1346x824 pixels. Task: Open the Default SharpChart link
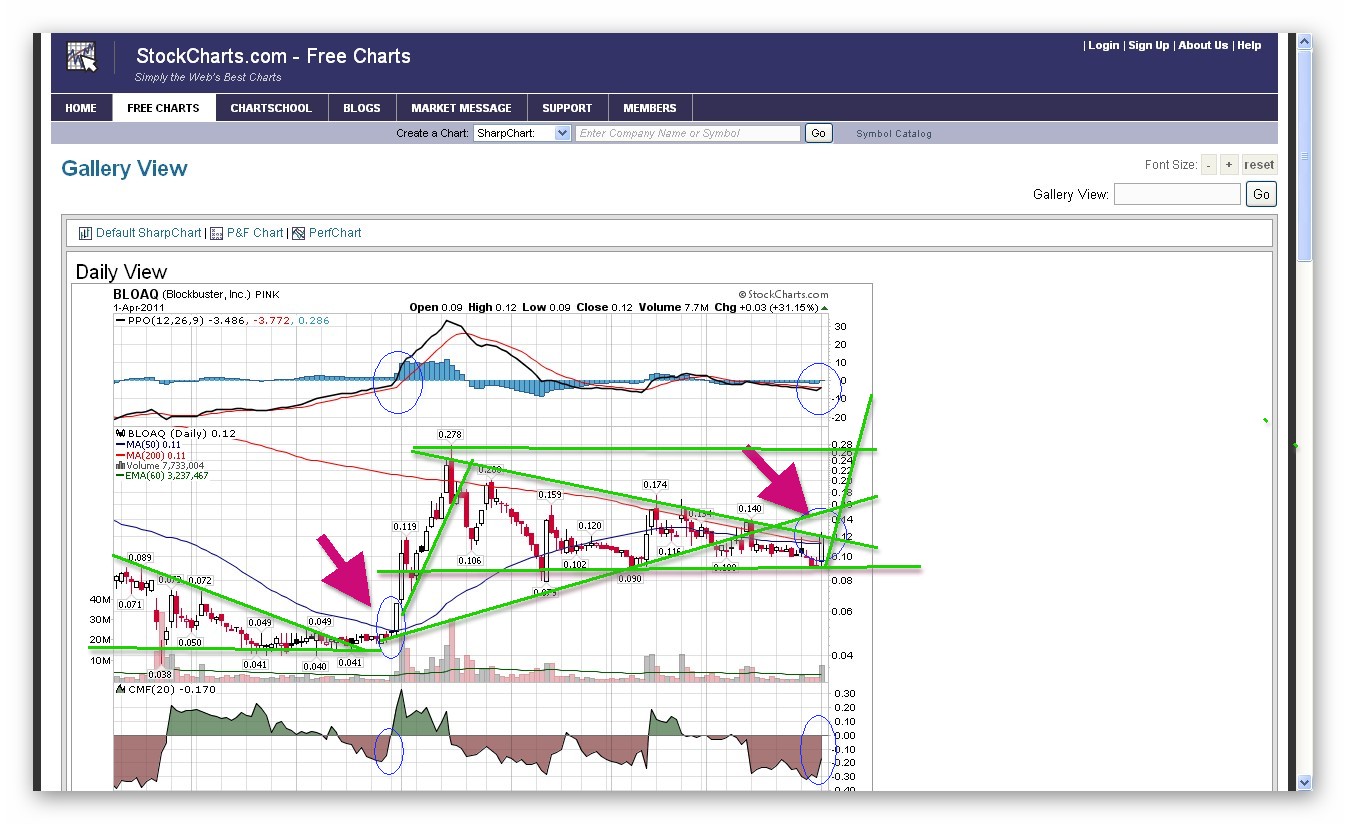tap(149, 233)
